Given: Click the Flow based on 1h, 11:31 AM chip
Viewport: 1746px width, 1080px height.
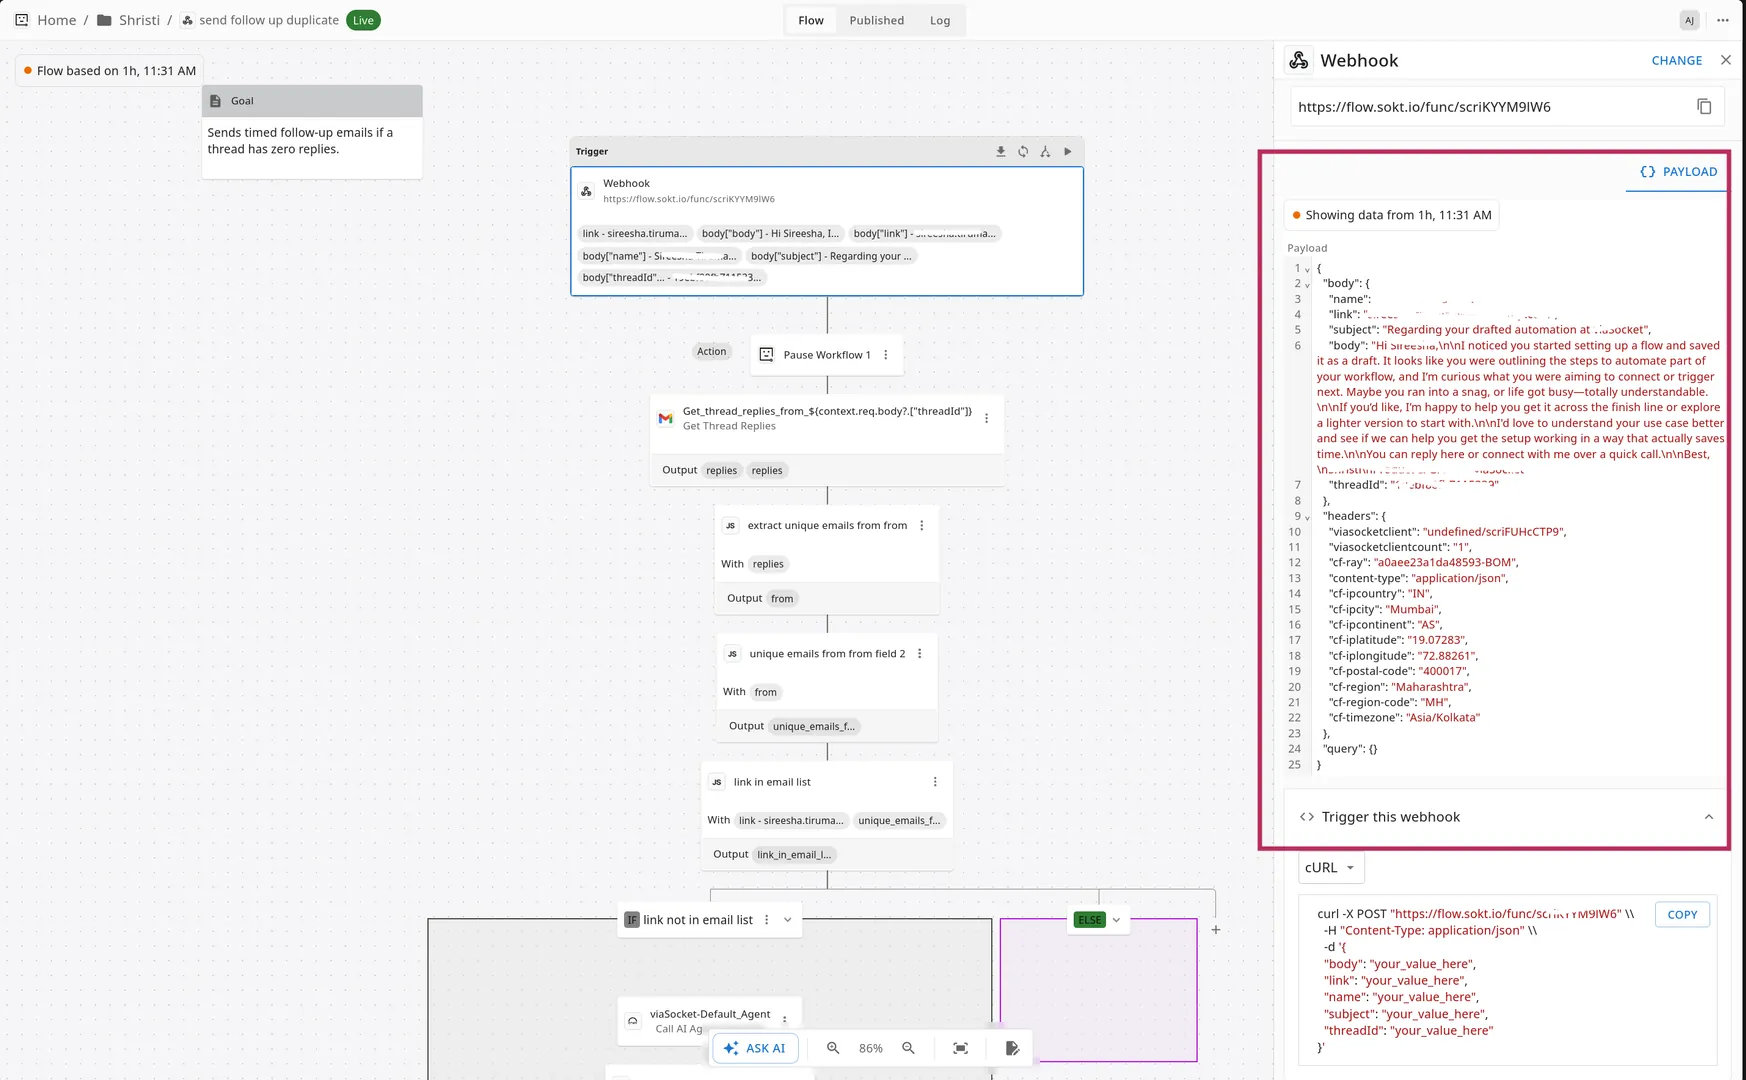Looking at the screenshot, I should [109, 71].
